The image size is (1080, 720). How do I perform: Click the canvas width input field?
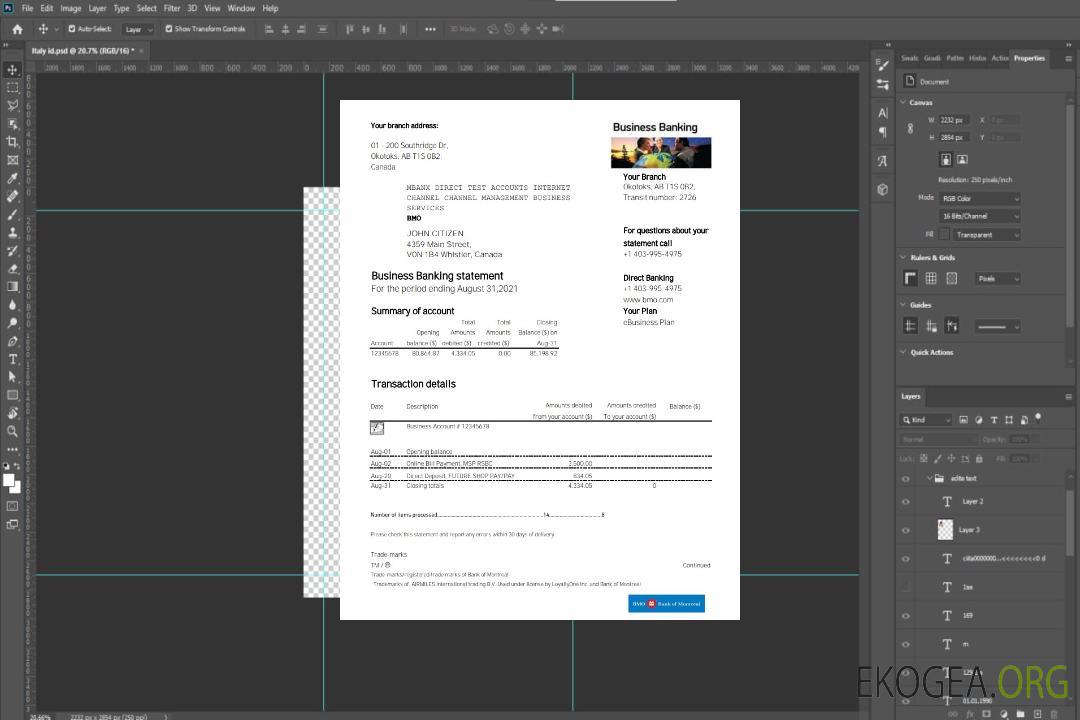954,120
